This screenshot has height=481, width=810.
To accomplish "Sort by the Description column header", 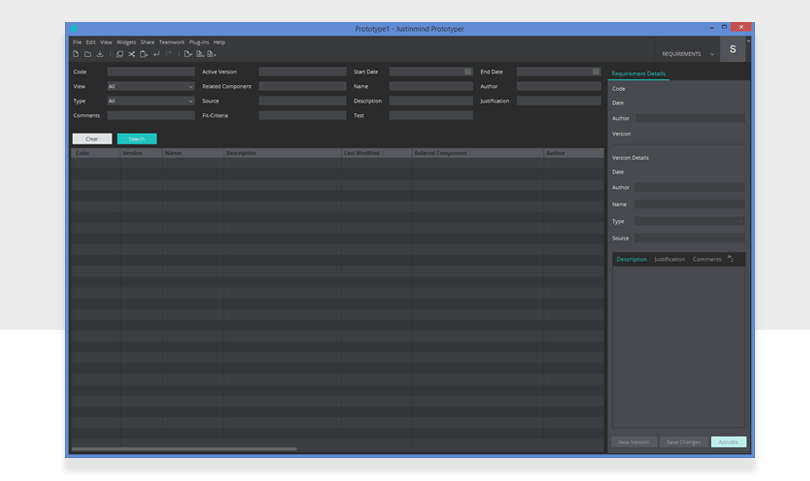I will pos(282,153).
